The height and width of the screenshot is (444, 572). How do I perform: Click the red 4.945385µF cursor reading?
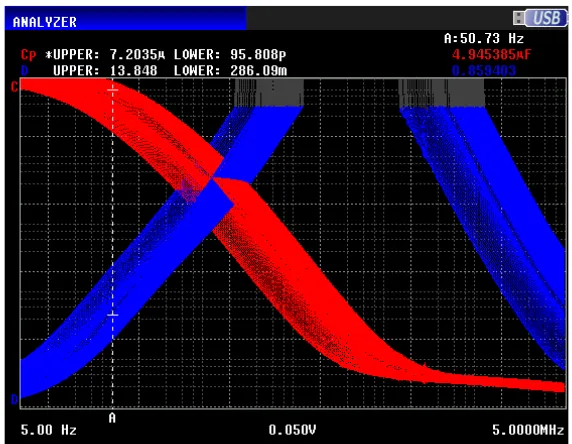(491, 55)
